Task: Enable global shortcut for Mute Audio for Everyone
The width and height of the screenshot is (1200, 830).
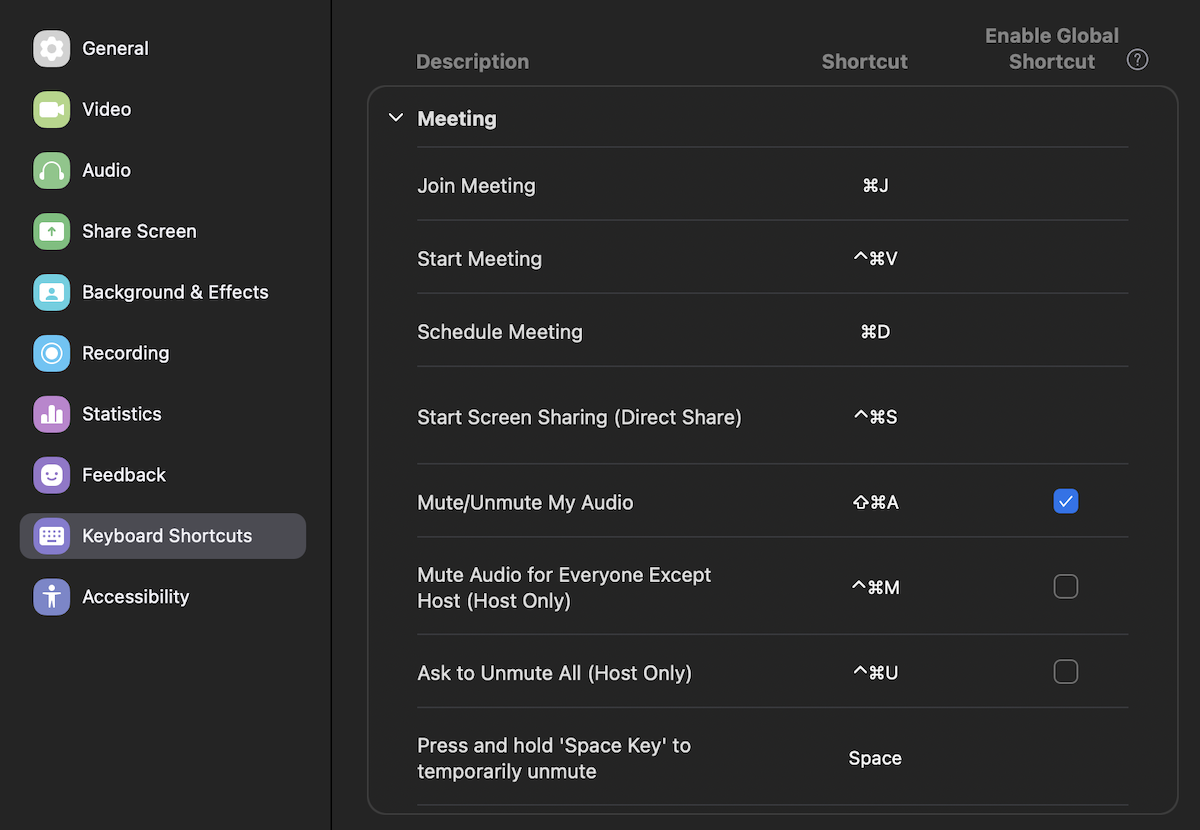Action: 1066,586
